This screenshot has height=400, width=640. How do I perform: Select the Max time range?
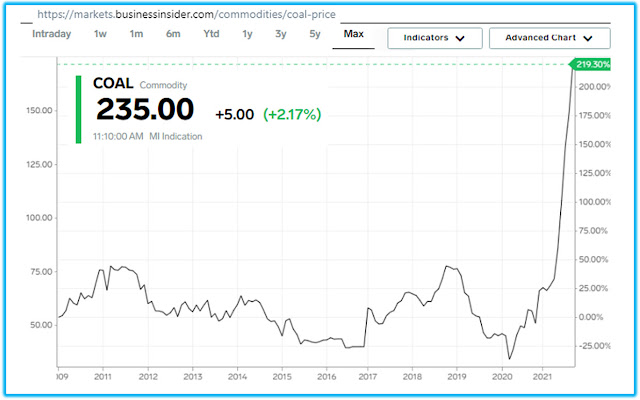(x=353, y=34)
